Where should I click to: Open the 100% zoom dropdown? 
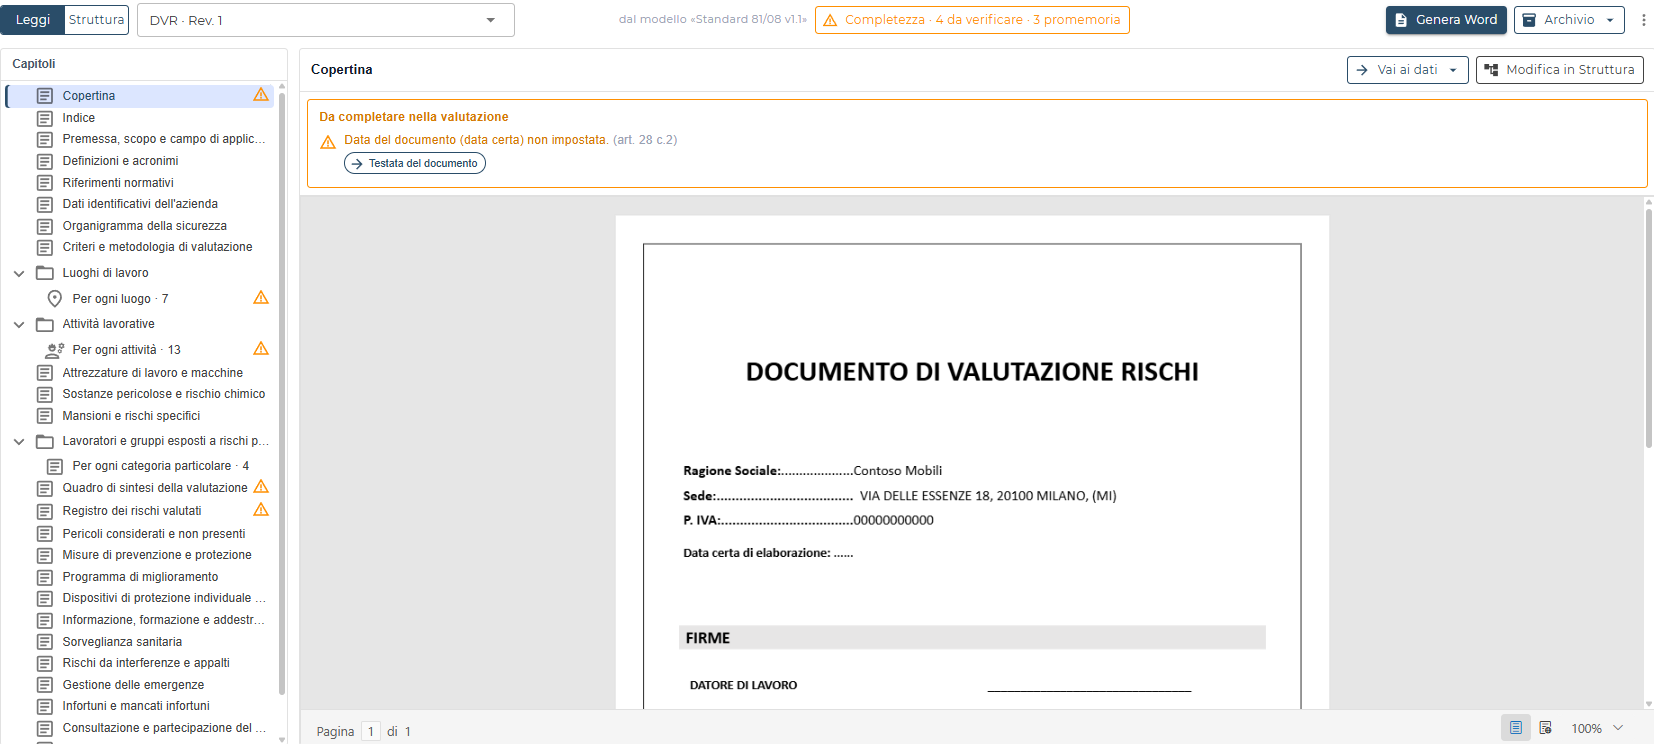(1597, 728)
